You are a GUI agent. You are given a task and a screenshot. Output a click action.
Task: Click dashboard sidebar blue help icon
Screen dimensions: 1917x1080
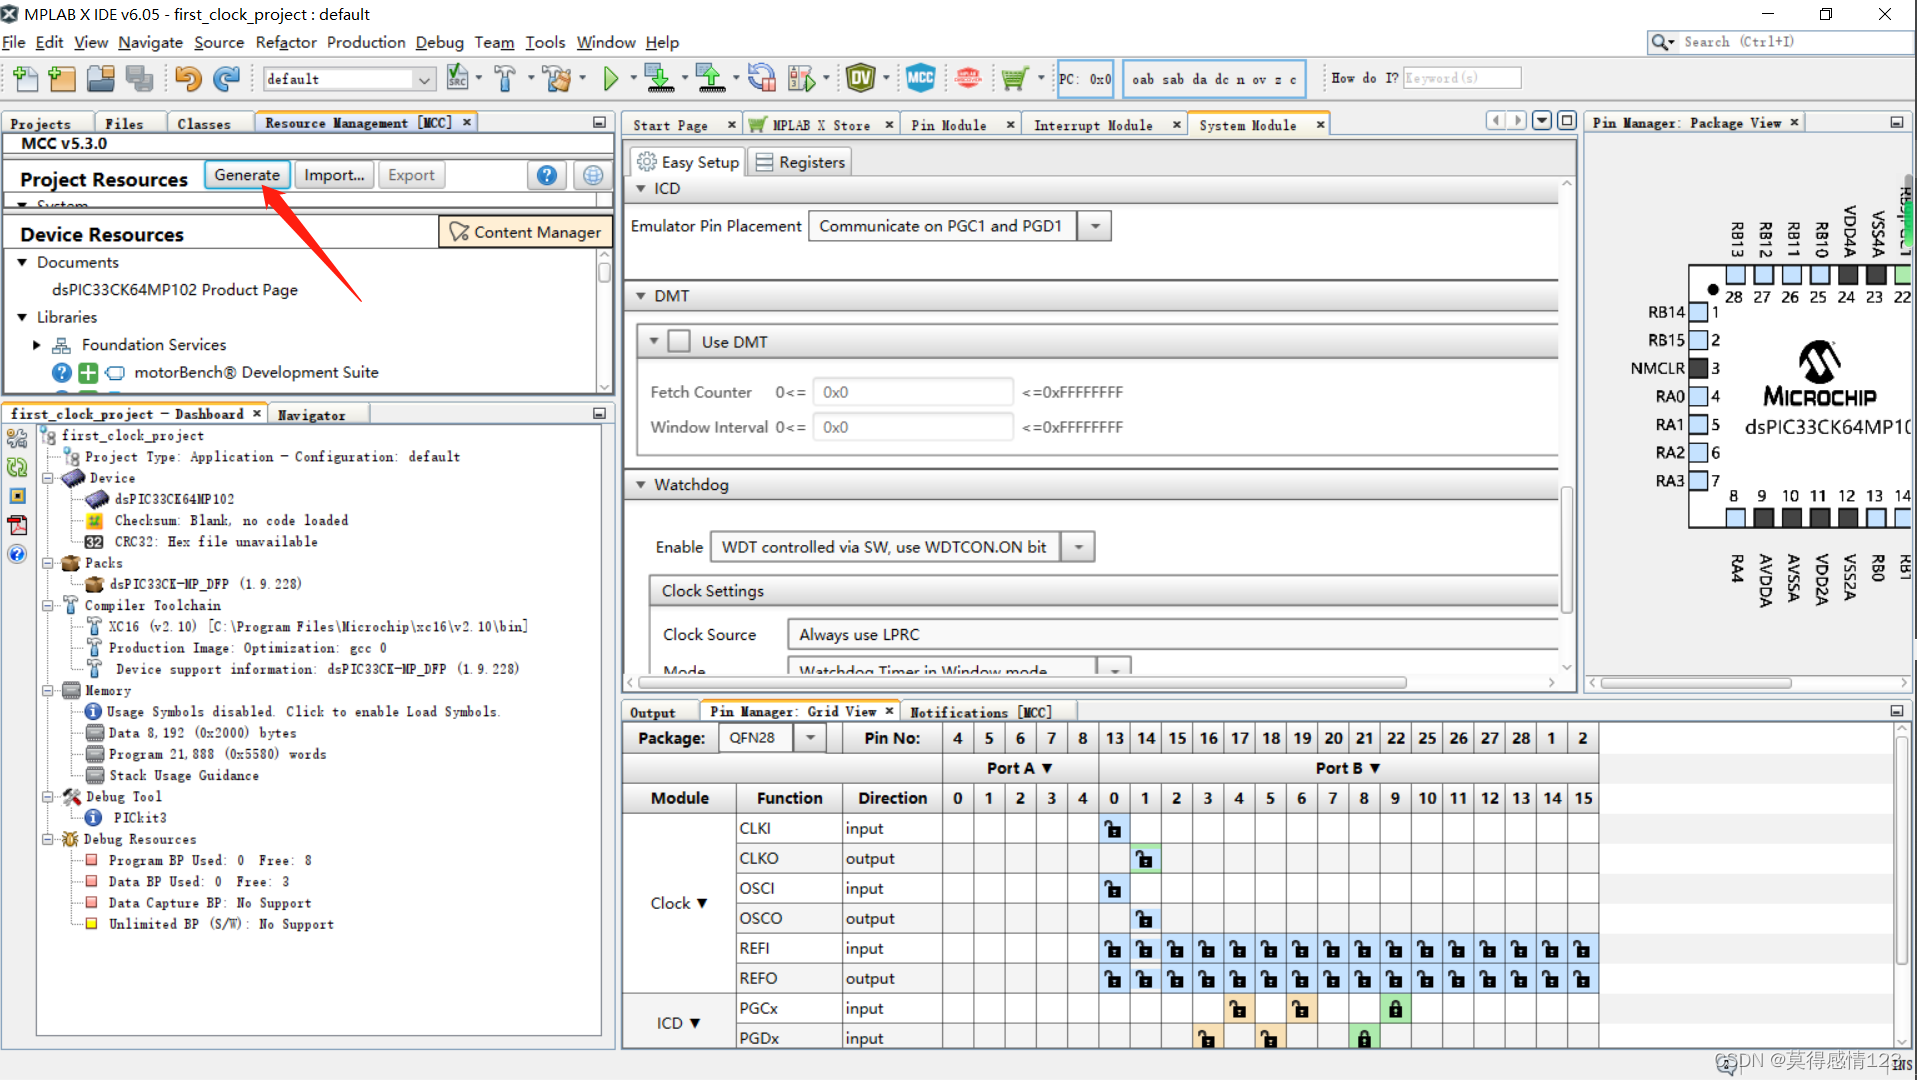click(17, 554)
